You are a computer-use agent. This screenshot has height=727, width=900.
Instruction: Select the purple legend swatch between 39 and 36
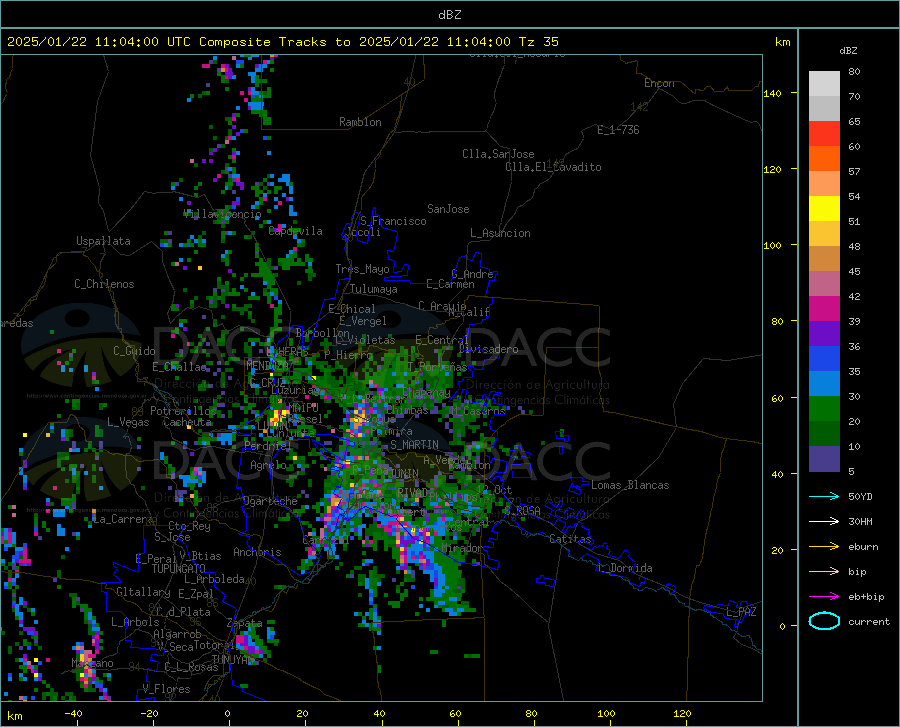[824, 334]
